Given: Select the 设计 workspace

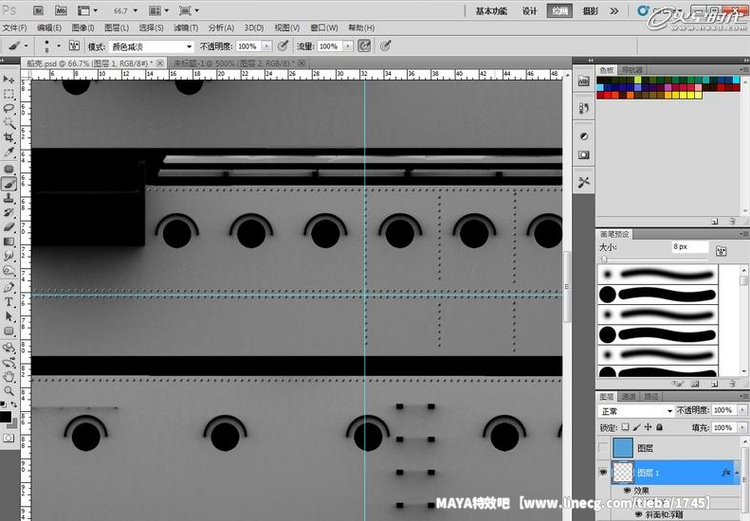Looking at the screenshot, I should (x=529, y=11).
